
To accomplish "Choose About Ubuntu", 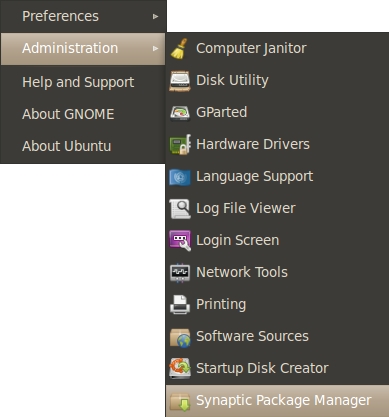I will [83, 146].
